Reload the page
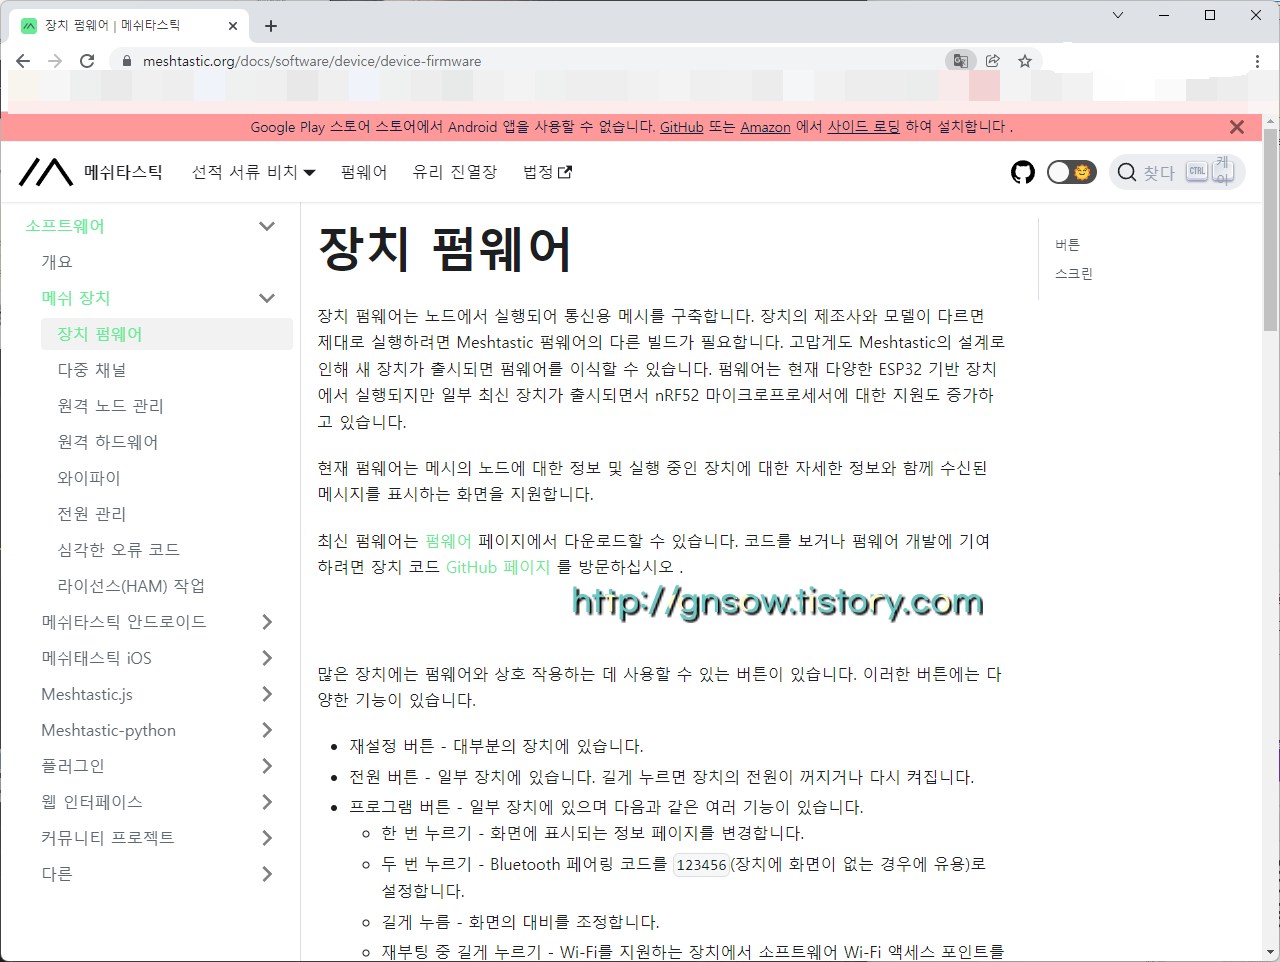1280x962 pixels. [x=87, y=61]
